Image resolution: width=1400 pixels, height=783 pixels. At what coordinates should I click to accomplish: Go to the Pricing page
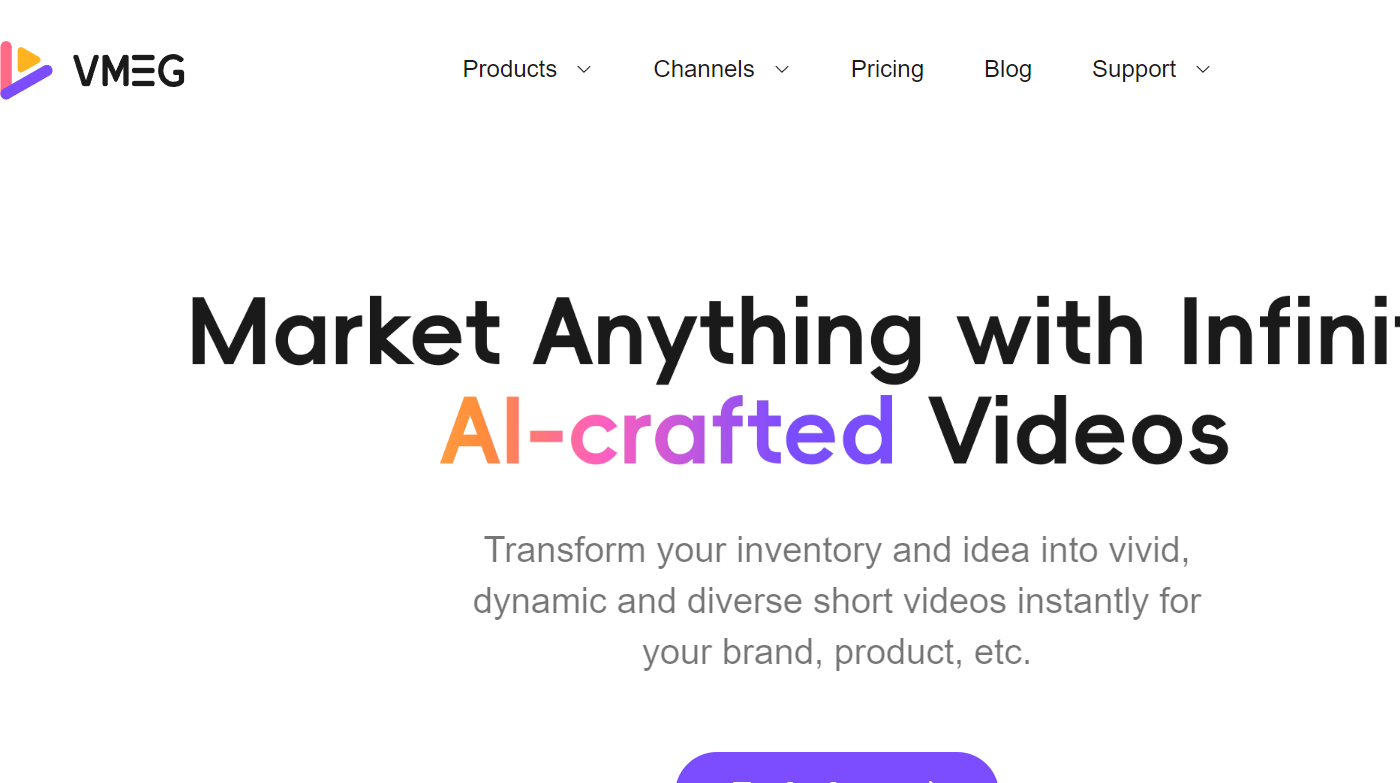pyautogui.click(x=887, y=69)
